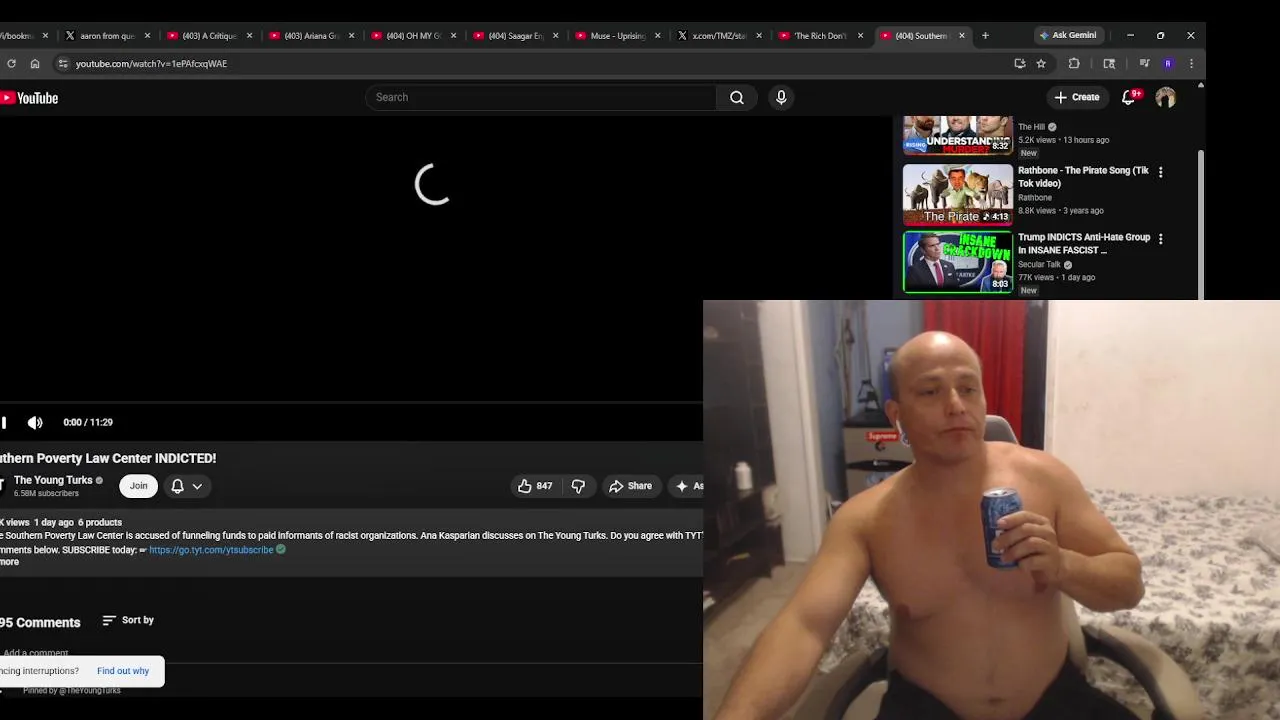Click the address bar URL
Image resolution: width=1280 pixels, height=720 pixels.
(x=151, y=64)
